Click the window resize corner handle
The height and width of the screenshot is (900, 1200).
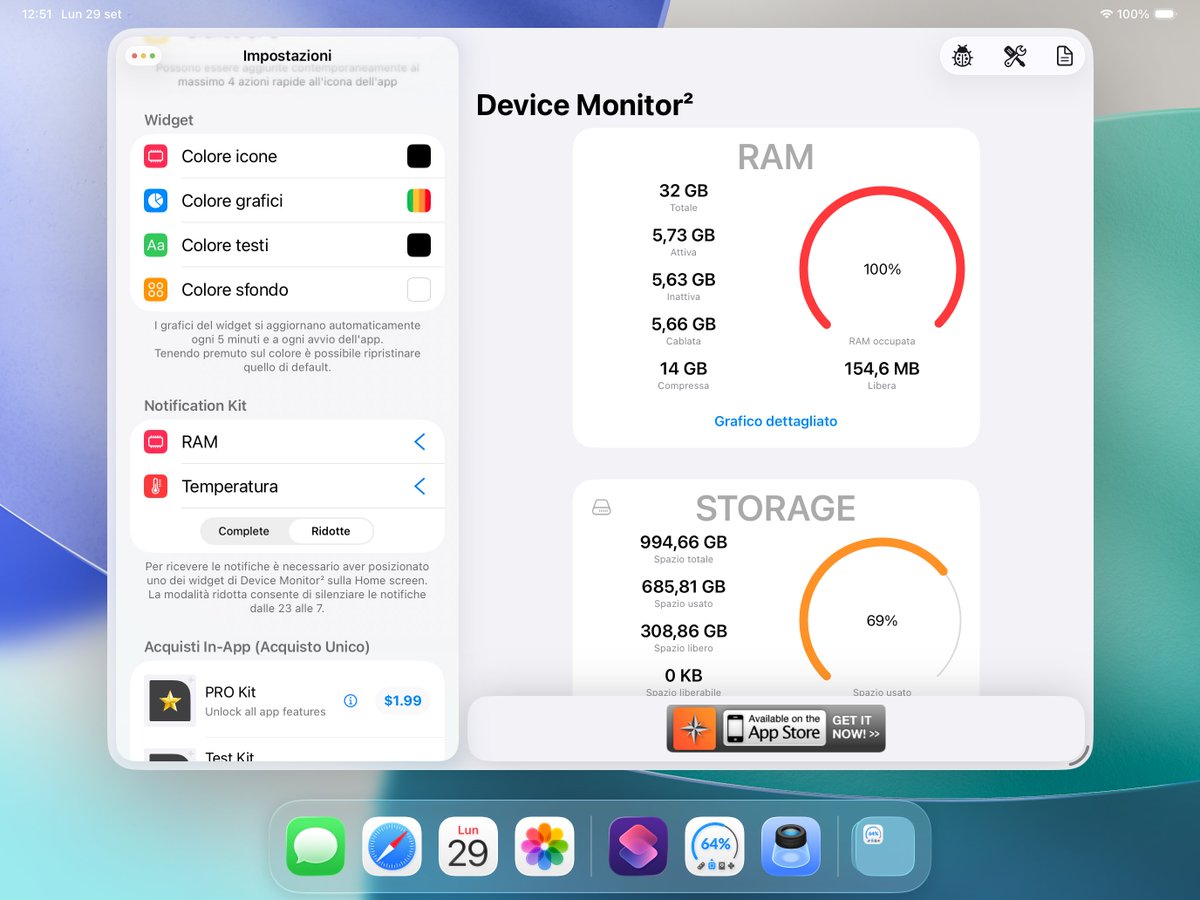1078,755
